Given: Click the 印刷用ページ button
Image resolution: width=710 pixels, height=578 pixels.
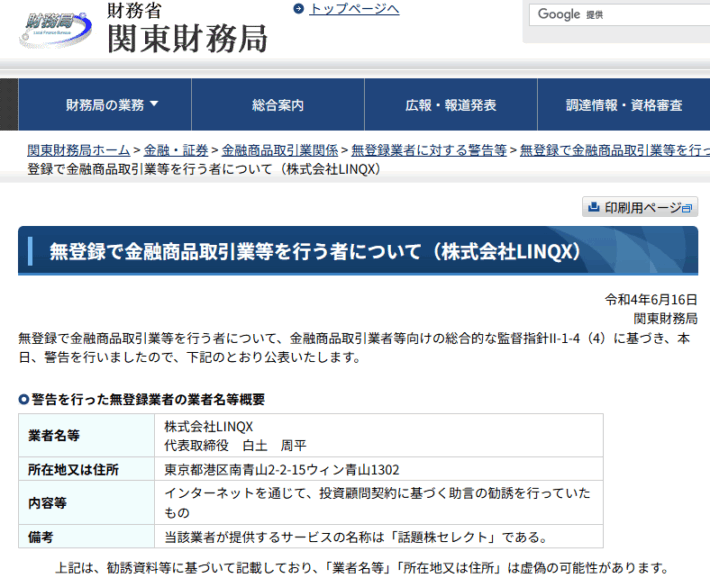Looking at the screenshot, I should tap(639, 207).
